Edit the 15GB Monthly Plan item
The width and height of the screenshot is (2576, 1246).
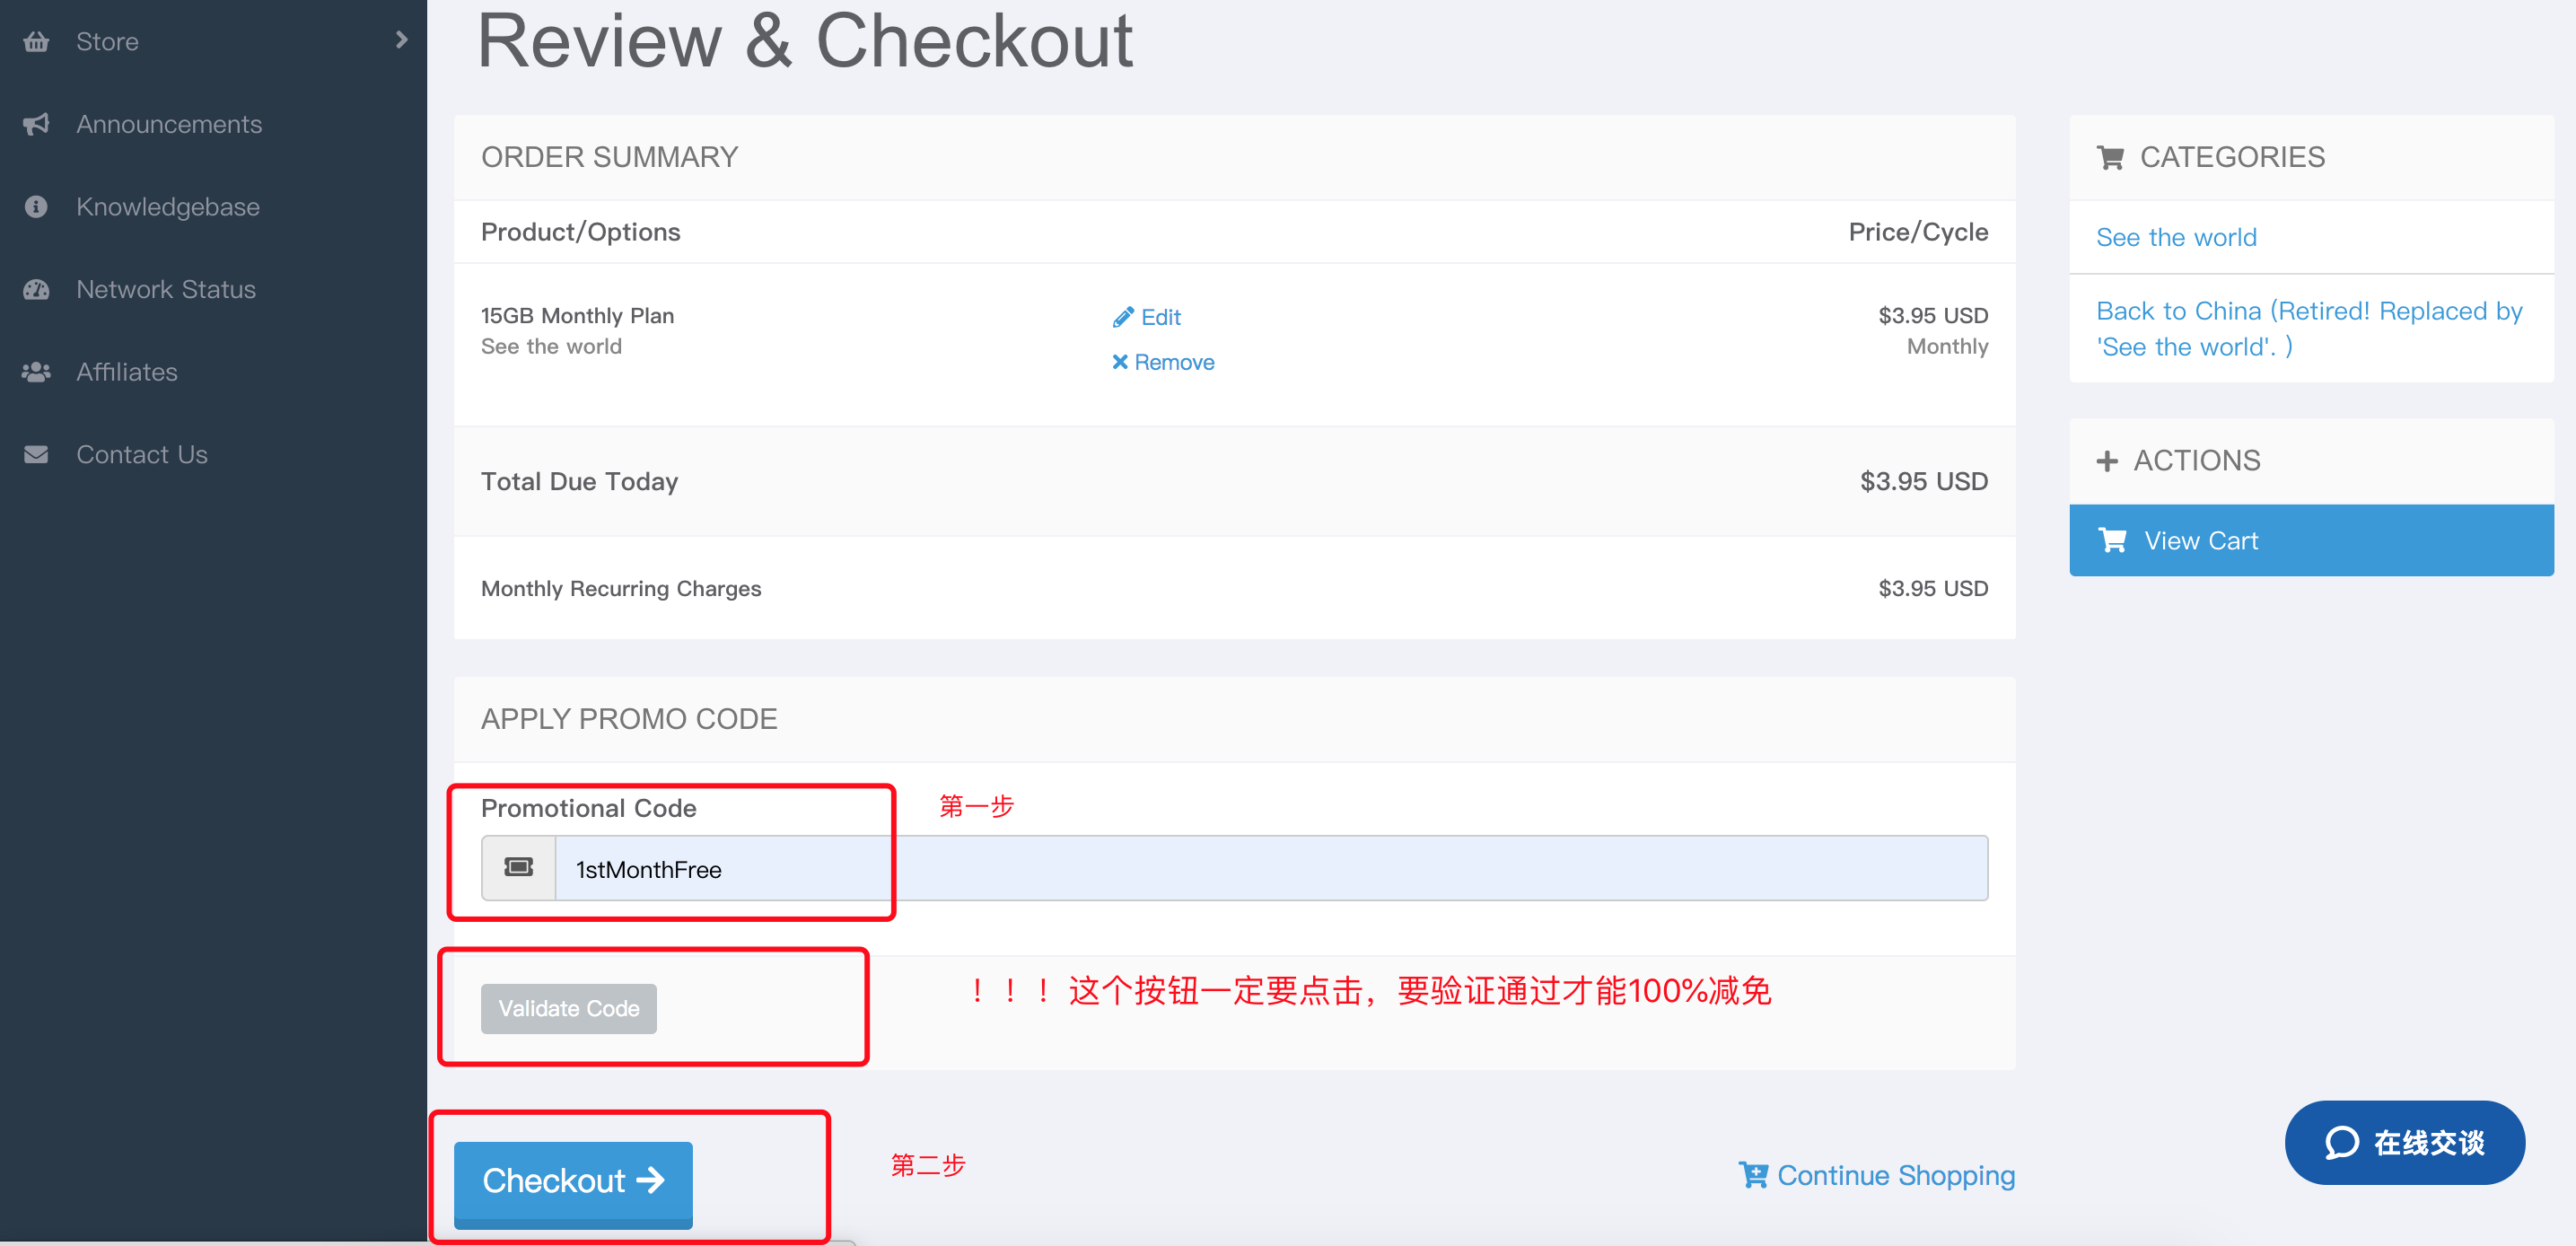point(1147,317)
